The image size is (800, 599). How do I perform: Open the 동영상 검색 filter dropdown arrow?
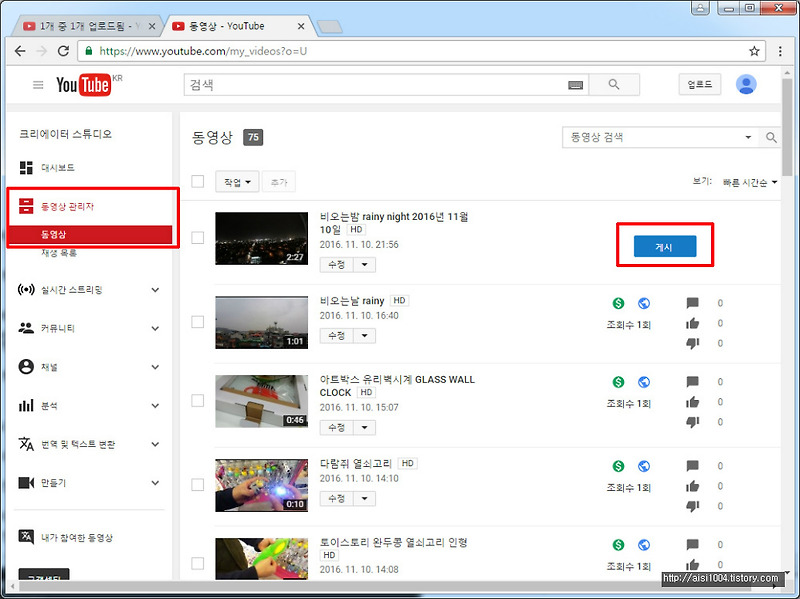click(x=748, y=137)
